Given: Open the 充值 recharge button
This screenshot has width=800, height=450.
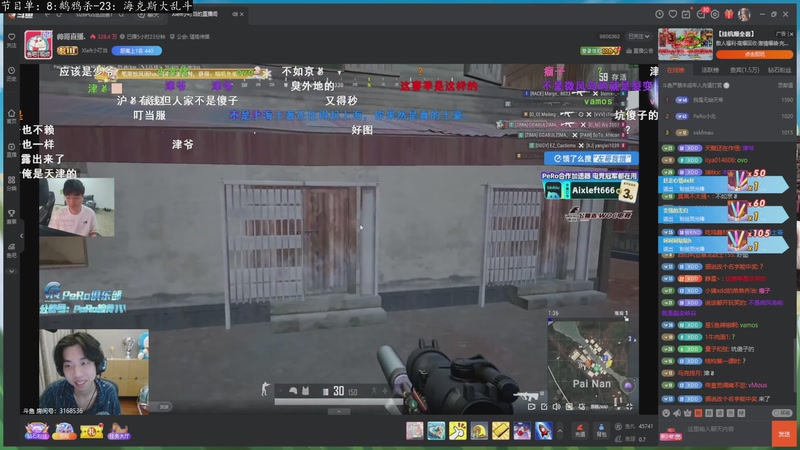Looking at the screenshot, I should (x=580, y=431).
